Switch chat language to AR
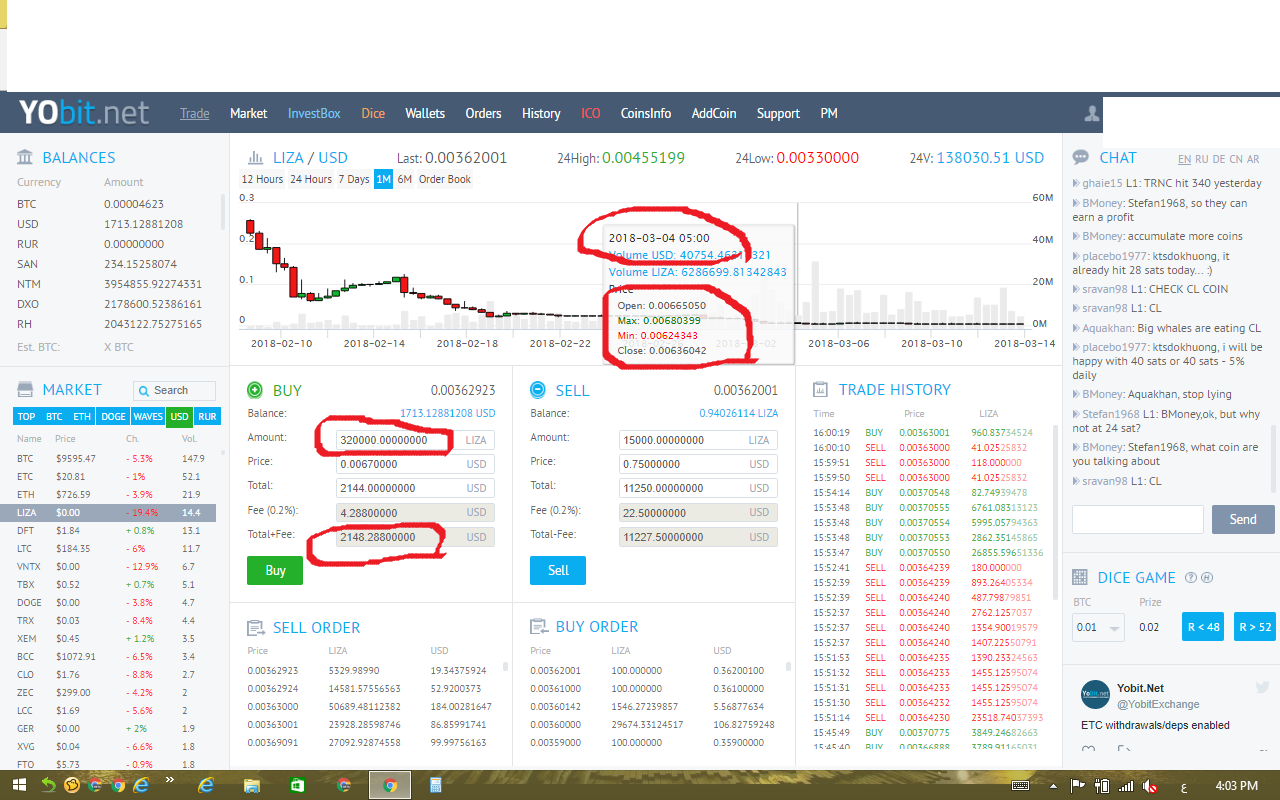The width and height of the screenshot is (1280, 800). pos(1253,160)
